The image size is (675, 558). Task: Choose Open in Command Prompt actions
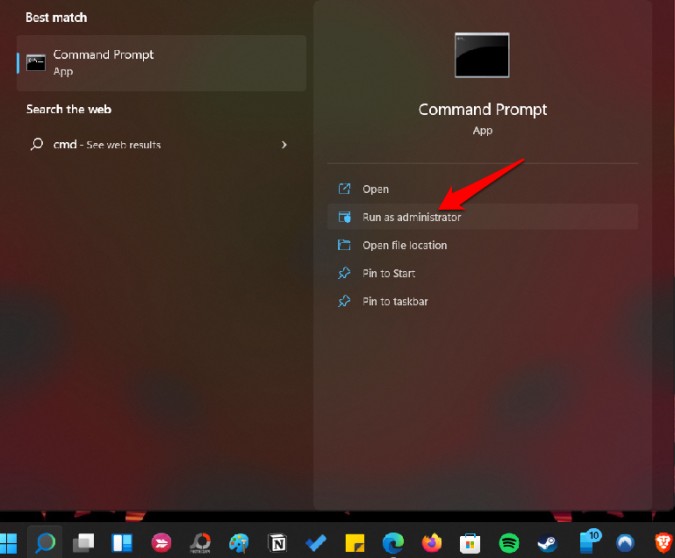pyautogui.click(x=482, y=189)
